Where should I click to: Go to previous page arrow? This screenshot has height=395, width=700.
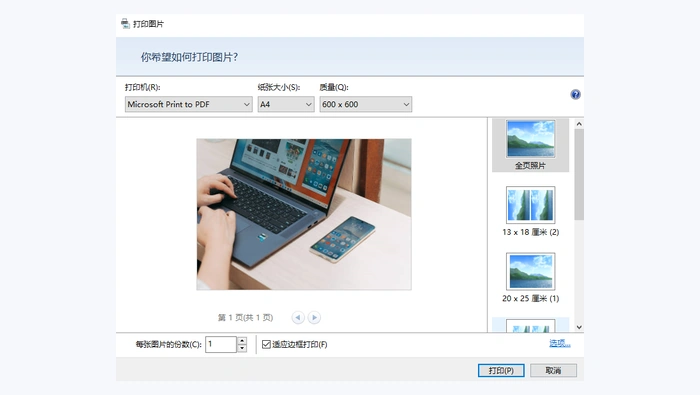tap(298, 317)
